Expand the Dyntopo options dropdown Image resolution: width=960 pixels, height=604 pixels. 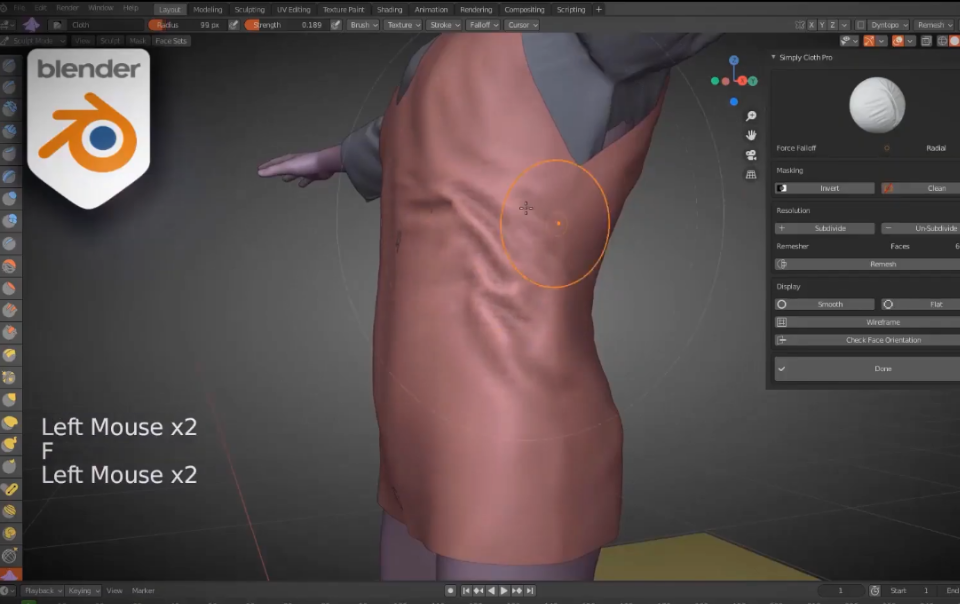click(x=889, y=25)
